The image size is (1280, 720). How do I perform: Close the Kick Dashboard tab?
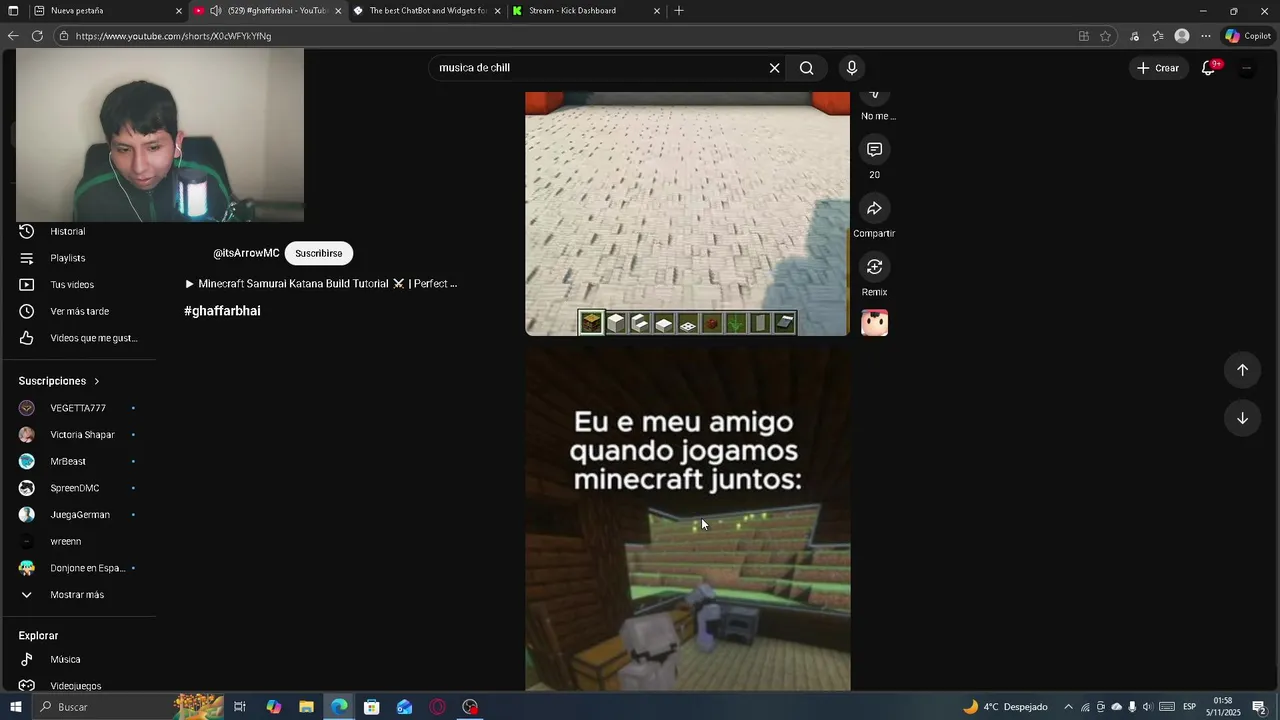pyautogui.click(x=657, y=11)
